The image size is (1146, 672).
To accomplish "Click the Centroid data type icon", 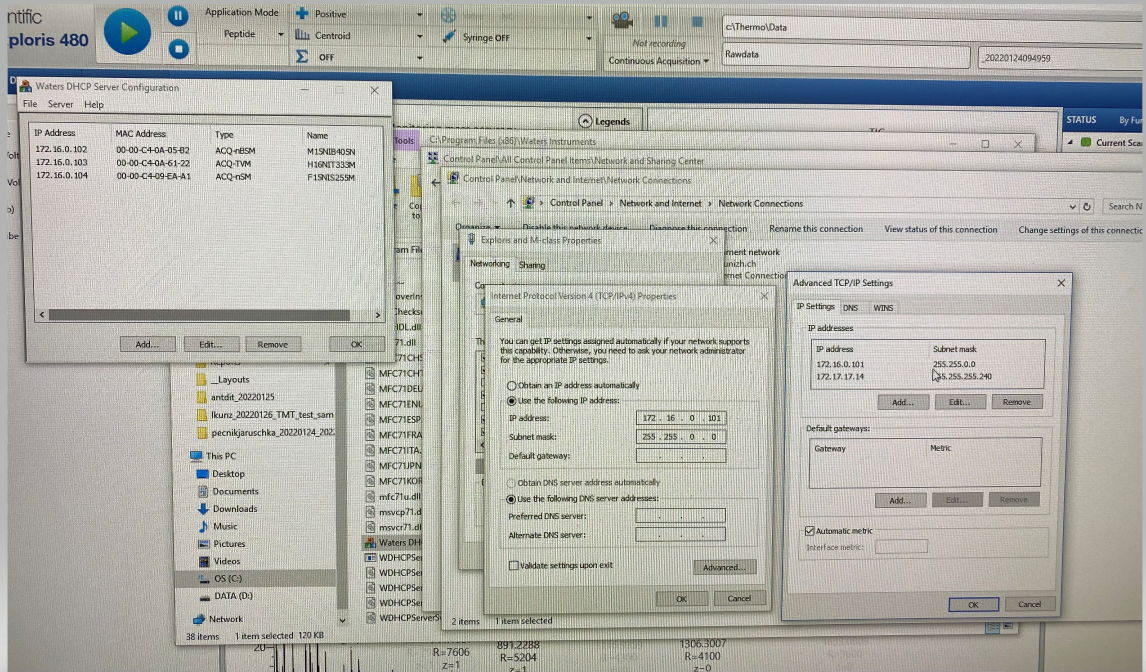I will coord(302,34).
